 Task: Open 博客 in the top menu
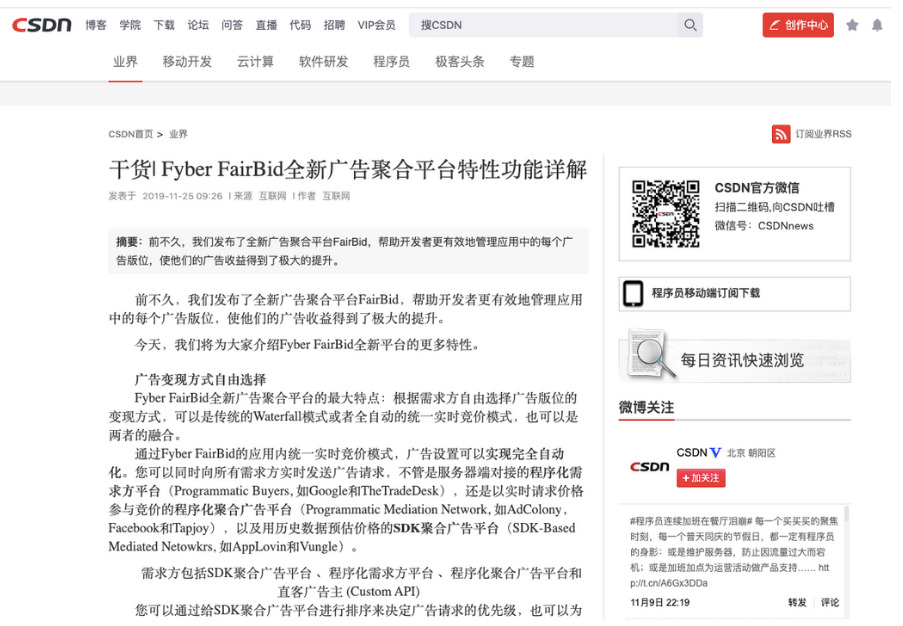[96, 25]
